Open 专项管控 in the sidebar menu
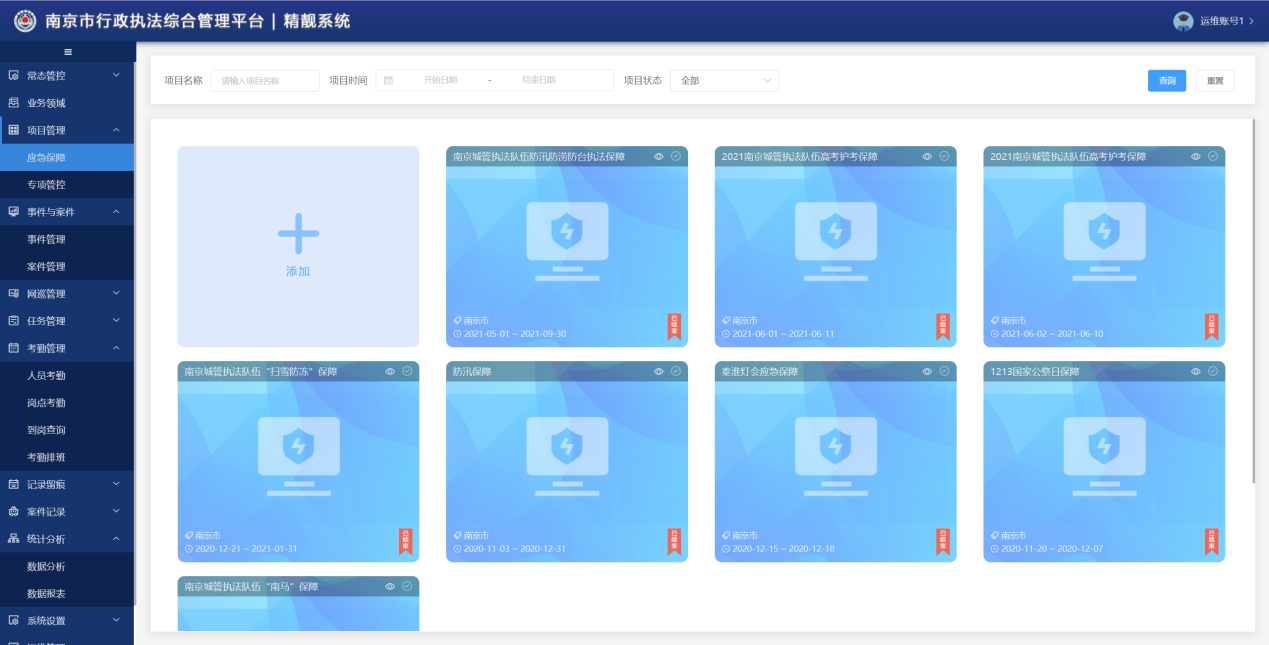The image size is (1269, 645). [x=46, y=184]
